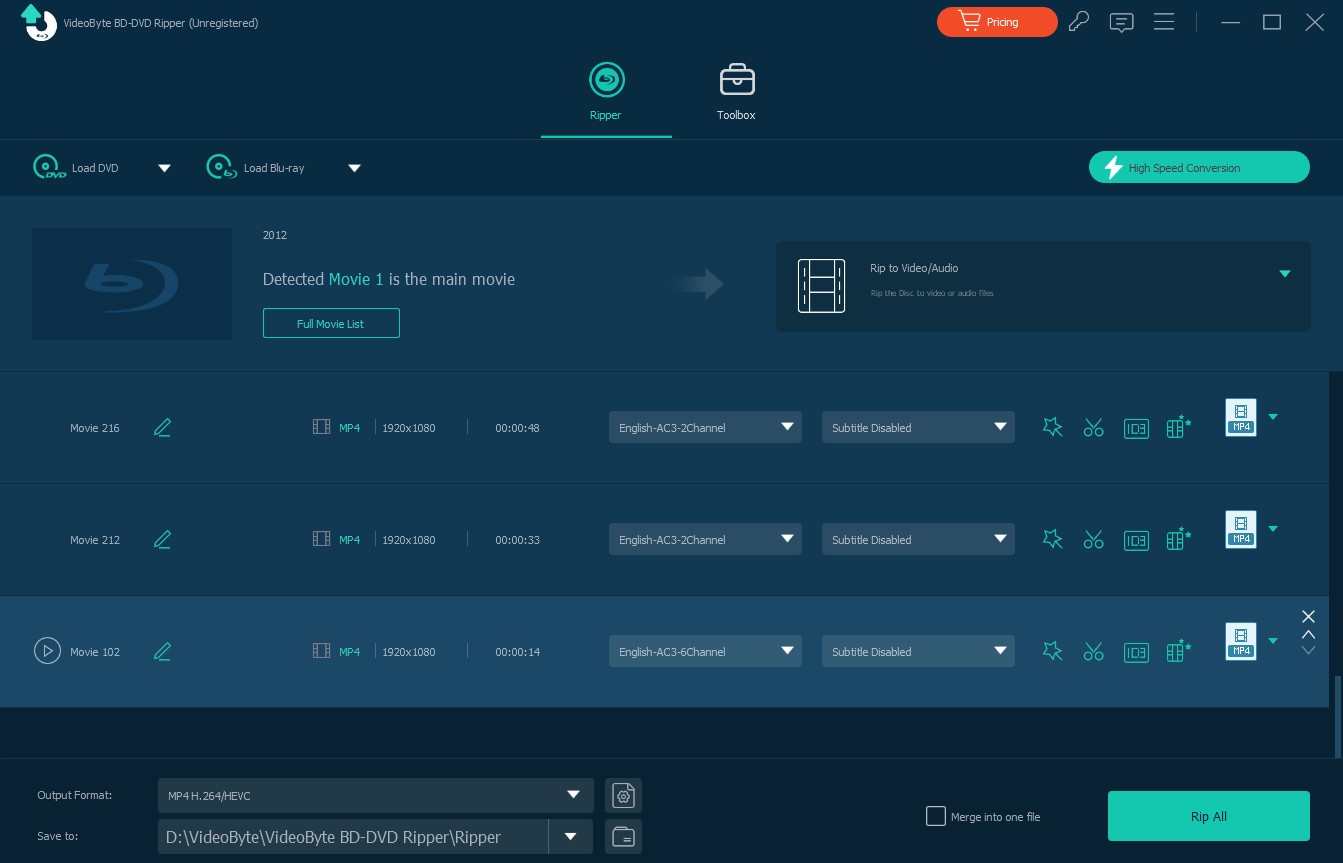The height and width of the screenshot is (863, 1343).
Task: Select the Ripper tab
Action: point(605,93)
